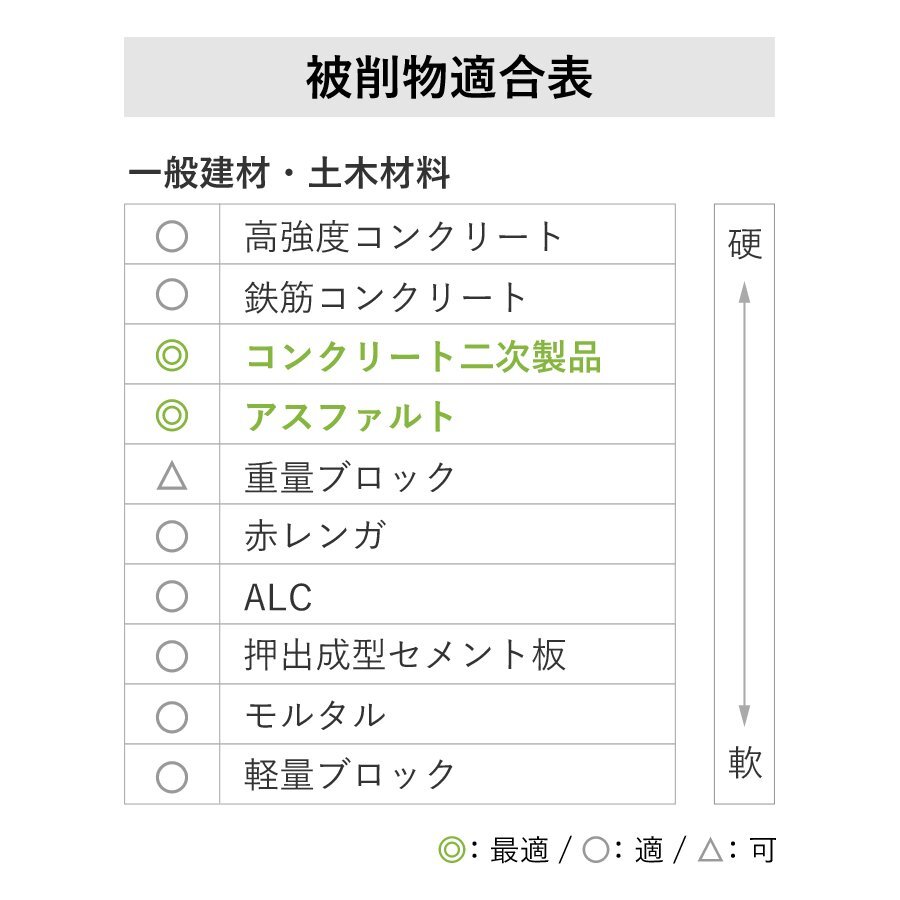Click the green コンクリート二次製品 label
Image resolution: width=900 pixels, height=900 pixels.
click(x=422, y=356)
